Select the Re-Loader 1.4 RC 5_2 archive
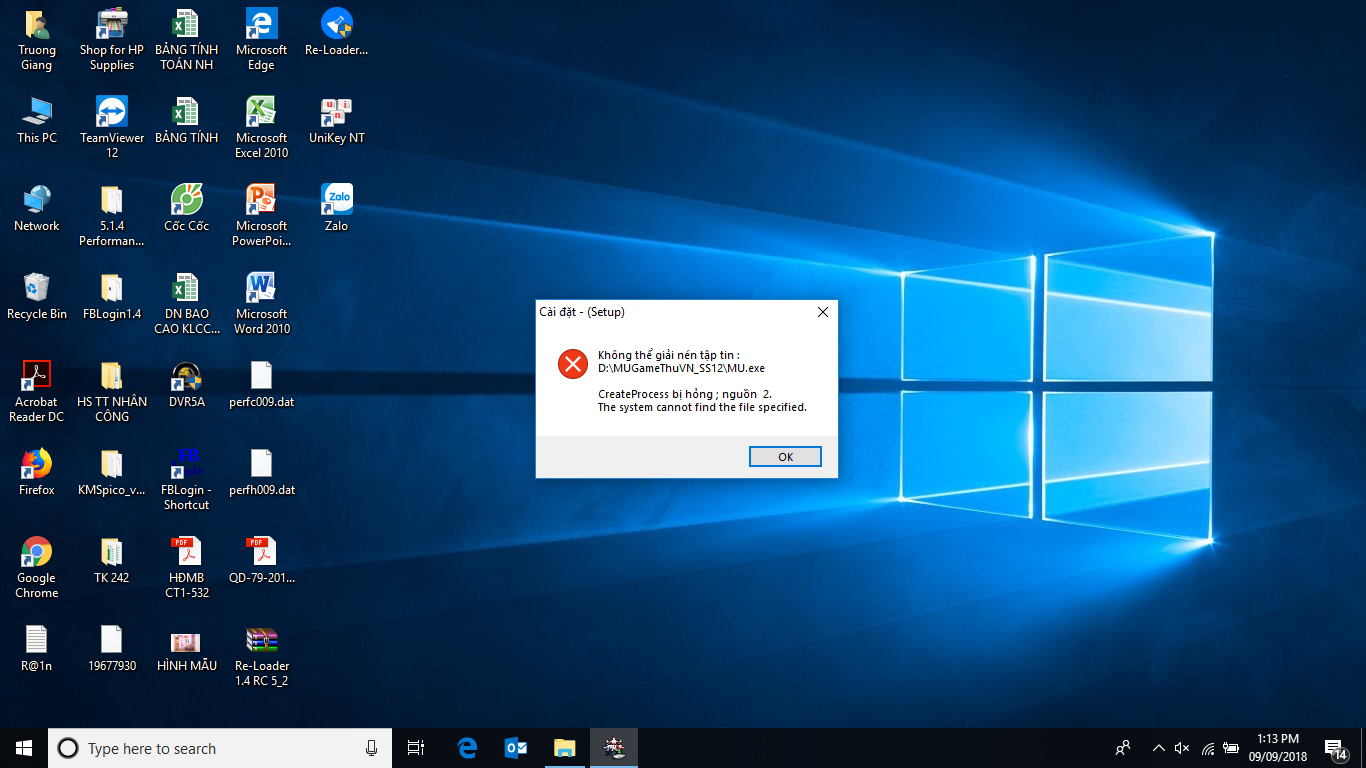1366x768 pixels. [x=262, y=656]
